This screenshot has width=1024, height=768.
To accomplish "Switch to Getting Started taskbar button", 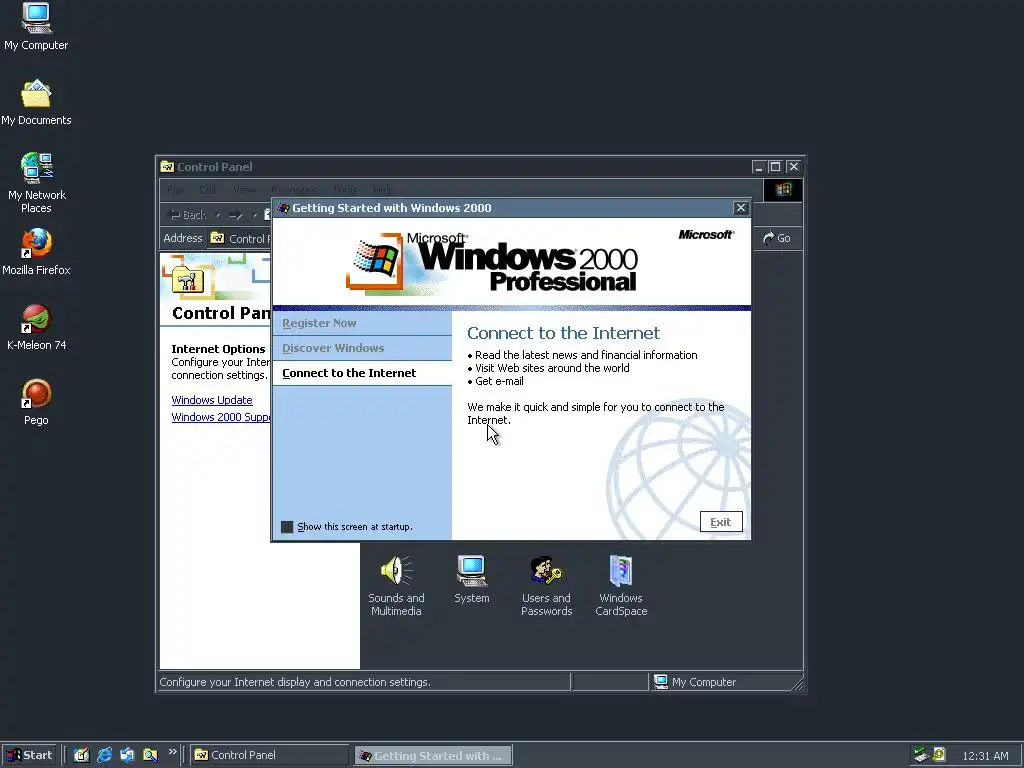I will click(433, 756).
